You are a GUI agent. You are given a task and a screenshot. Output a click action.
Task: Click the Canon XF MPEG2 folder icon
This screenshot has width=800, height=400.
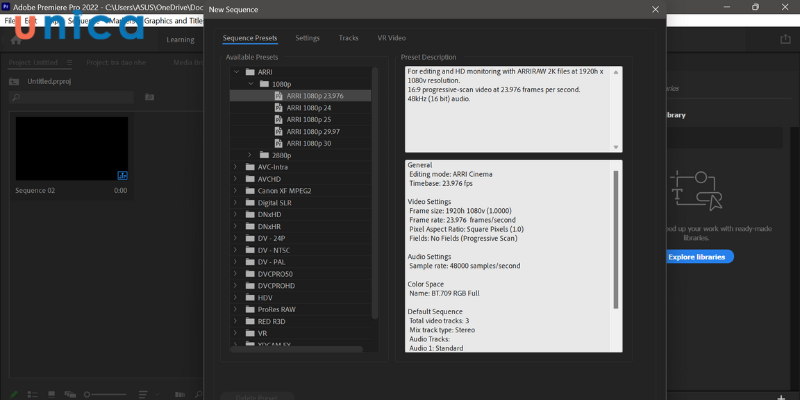pyautogui.click(x=249, y=190)
